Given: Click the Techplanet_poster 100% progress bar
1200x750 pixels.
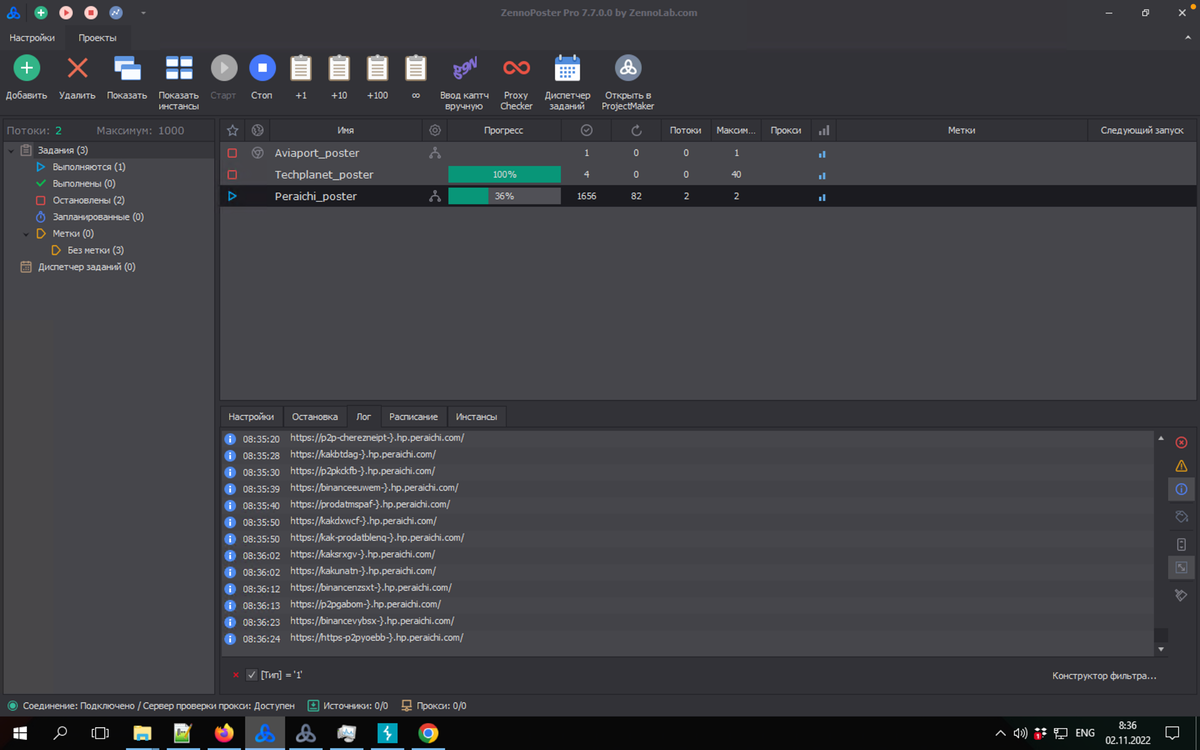Looking at the screenshot, I should (504, 175).
